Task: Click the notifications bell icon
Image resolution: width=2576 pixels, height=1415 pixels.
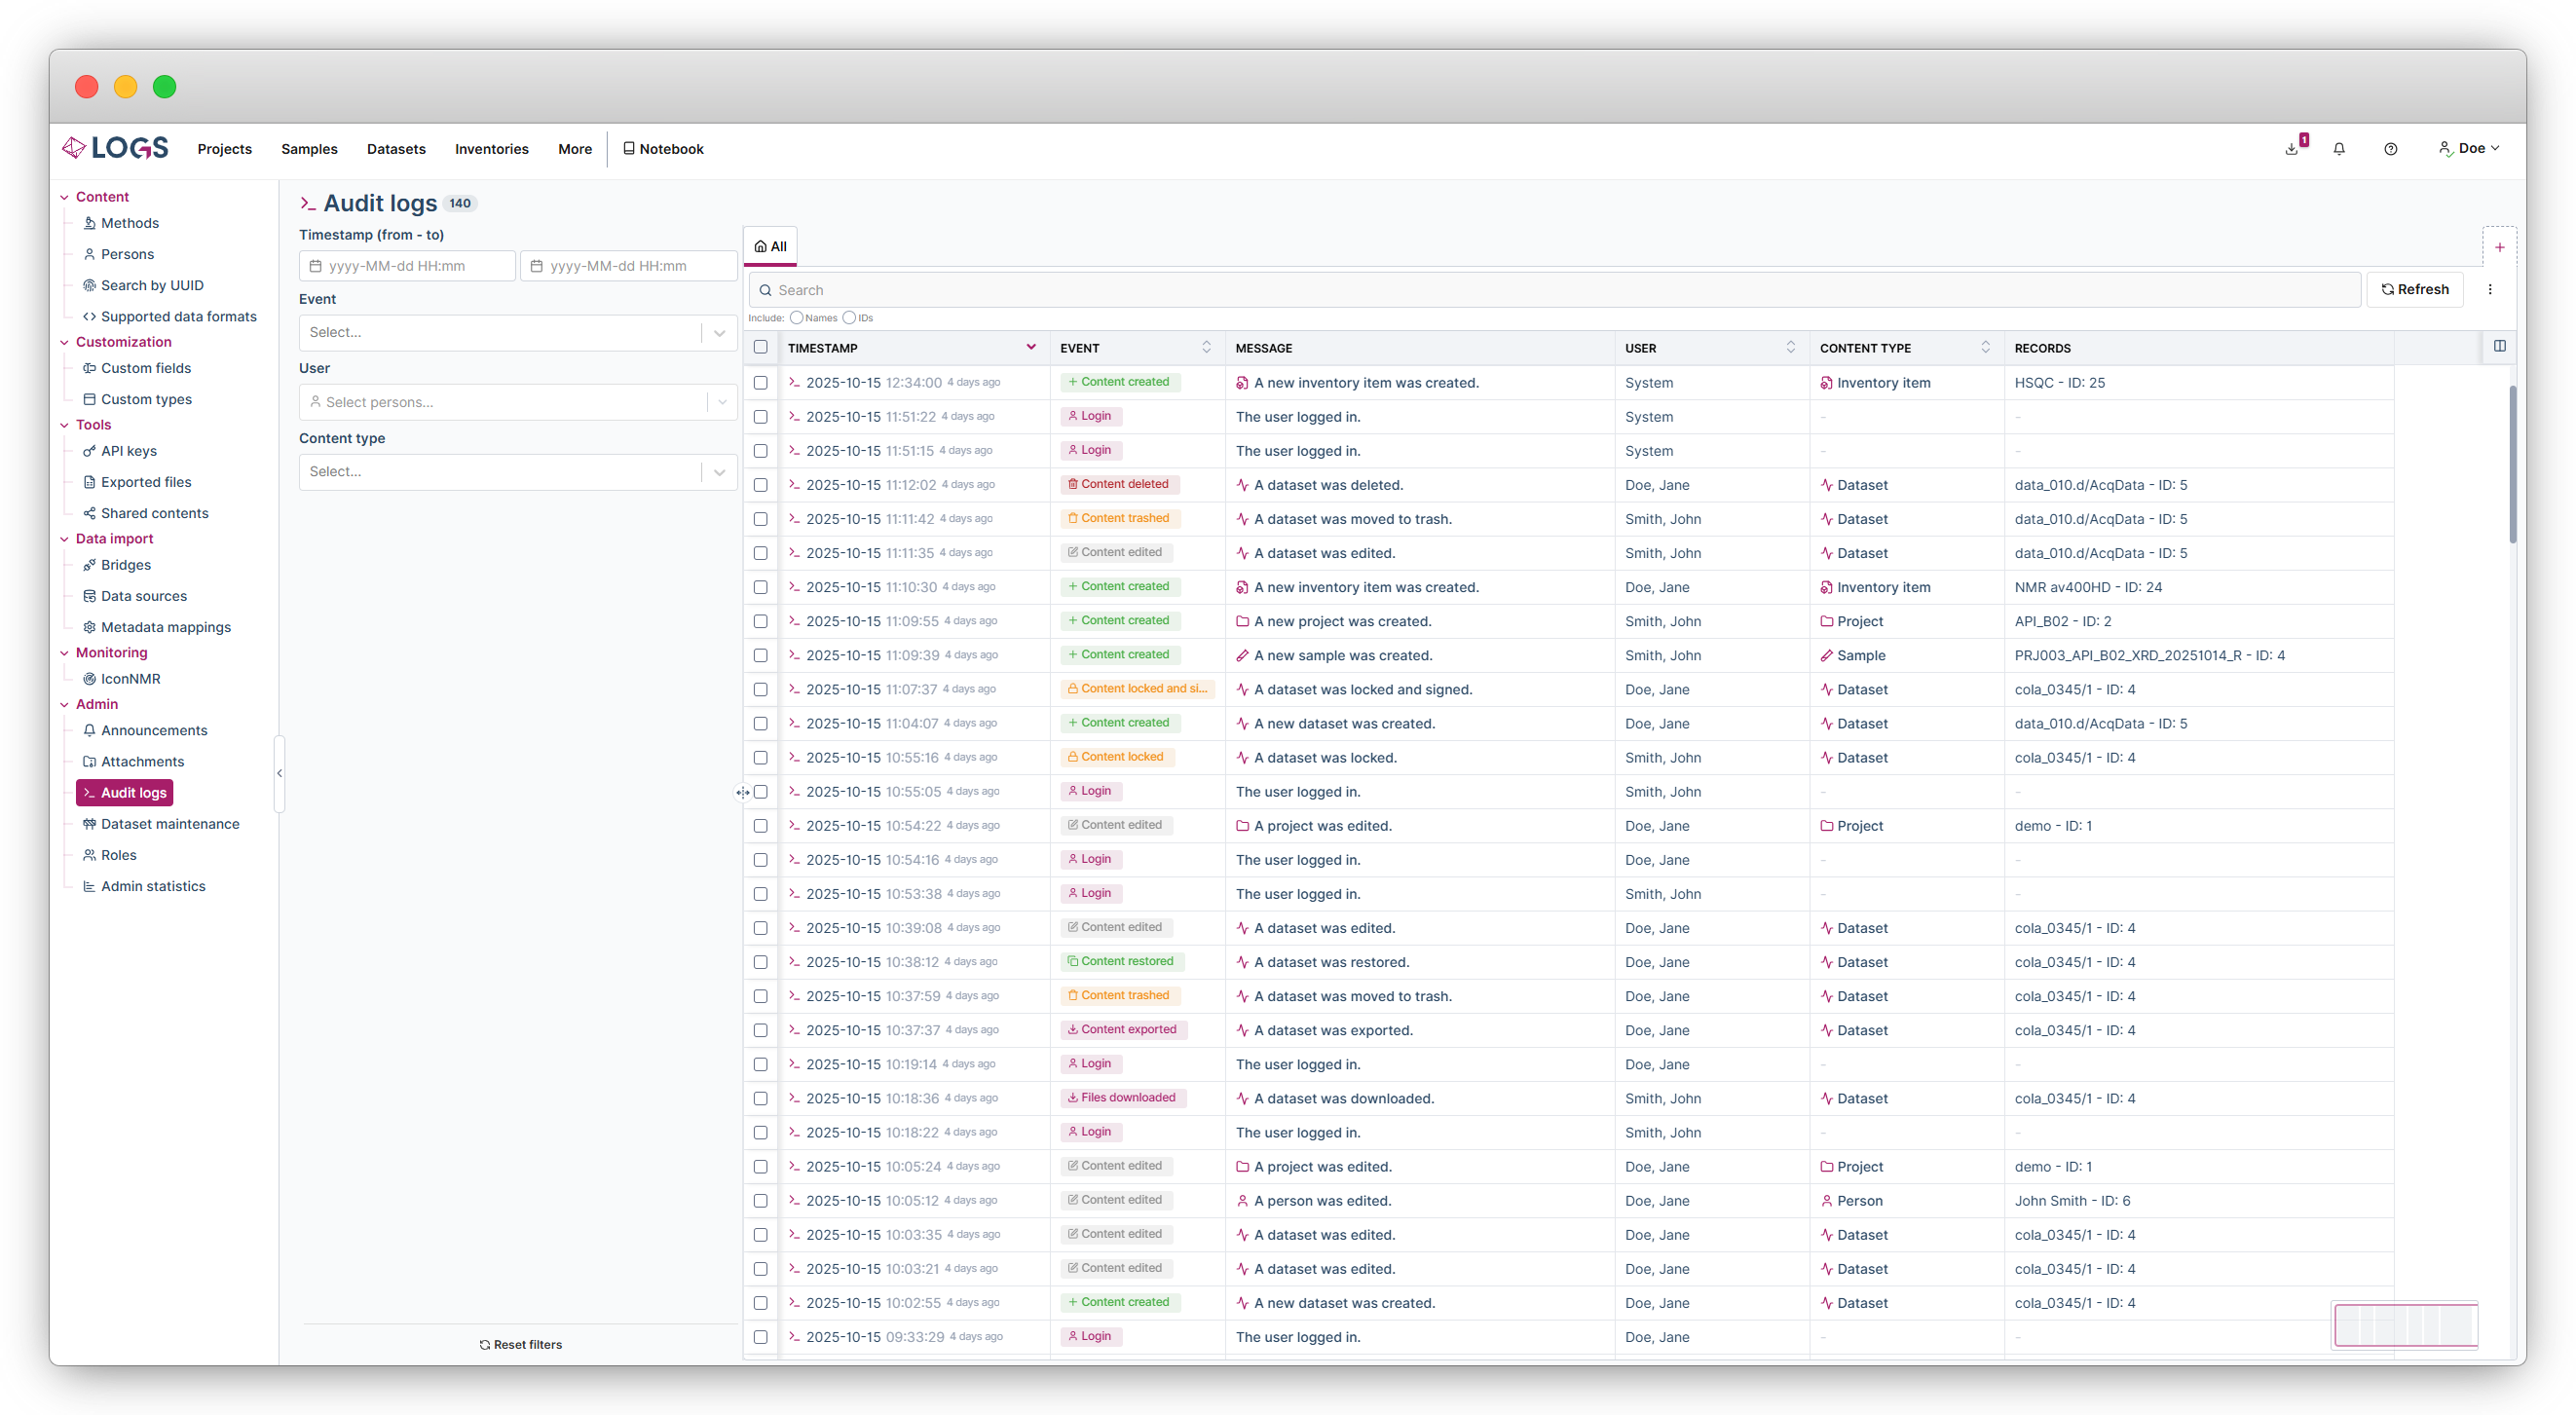Action: point(2338,149)
